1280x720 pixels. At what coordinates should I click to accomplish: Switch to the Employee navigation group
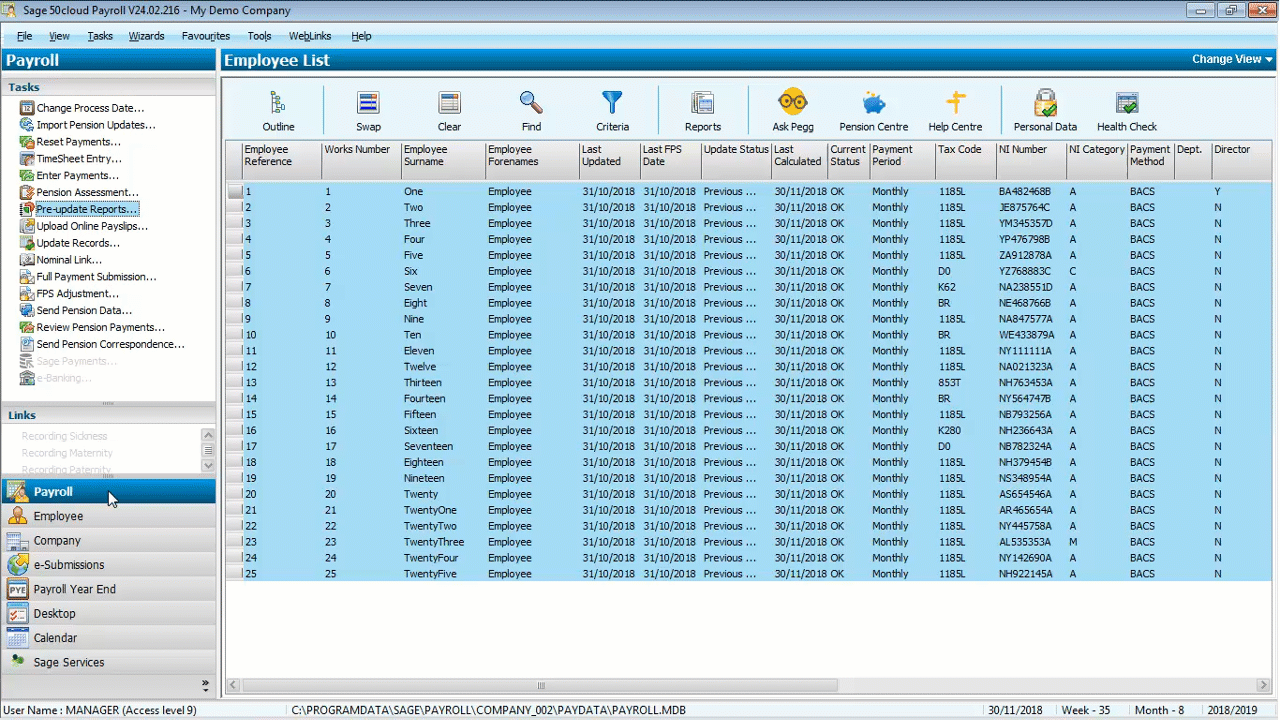pos(58,516)
